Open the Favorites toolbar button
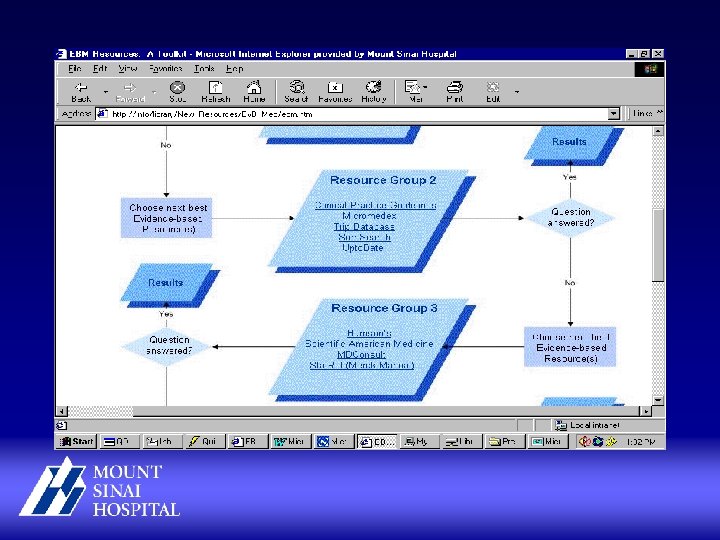This screenshot has width=720, height=540. 335,92
